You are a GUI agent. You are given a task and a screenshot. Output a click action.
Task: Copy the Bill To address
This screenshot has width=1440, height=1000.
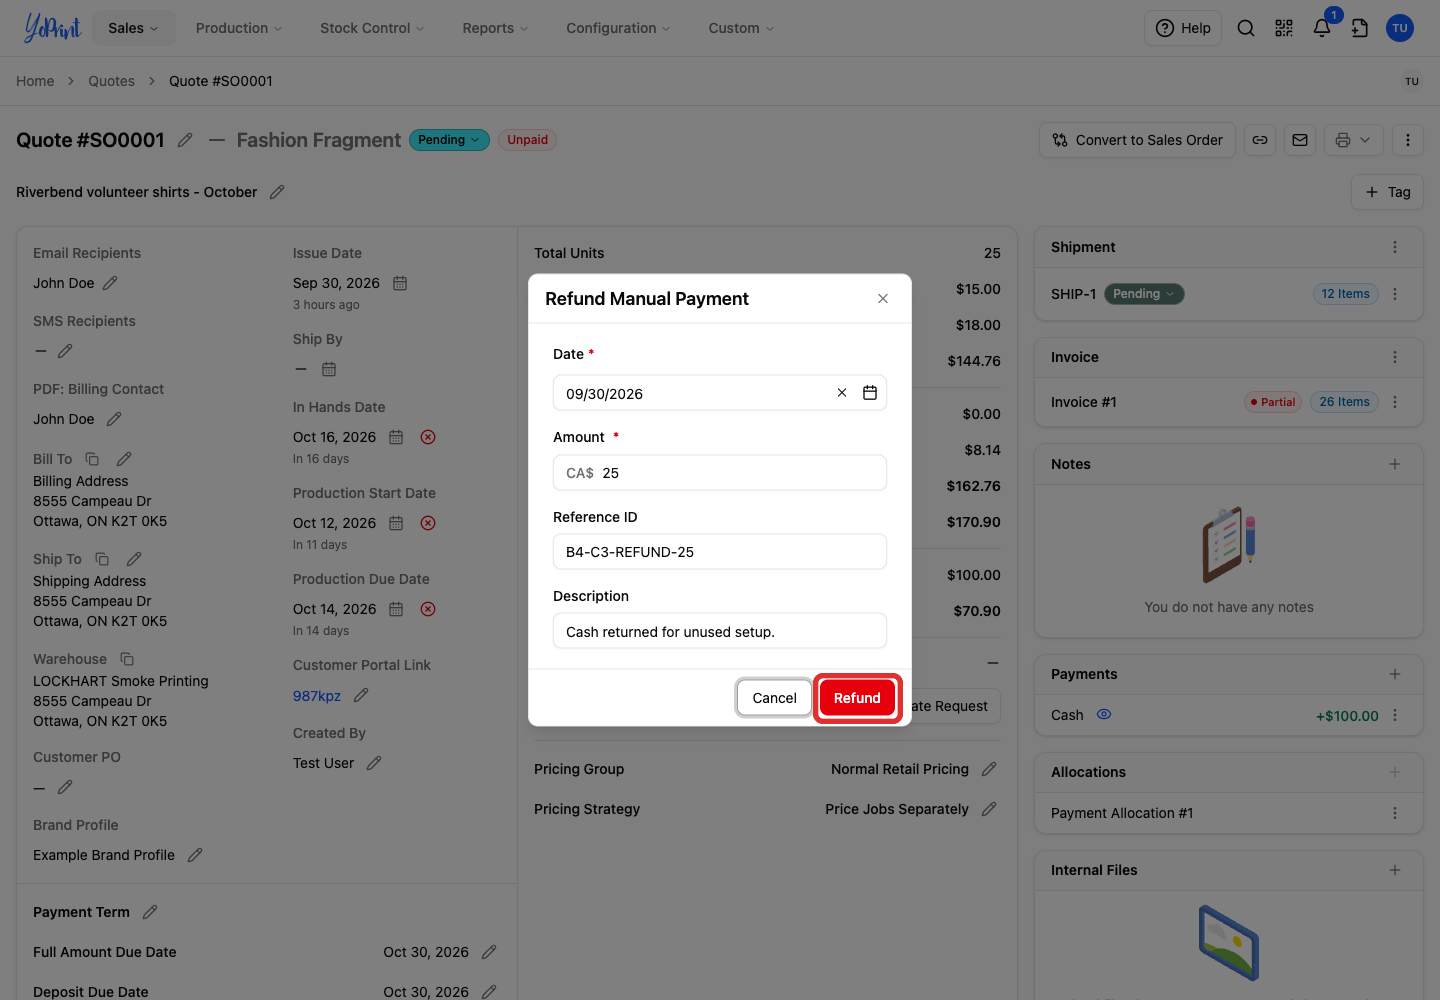92,459
